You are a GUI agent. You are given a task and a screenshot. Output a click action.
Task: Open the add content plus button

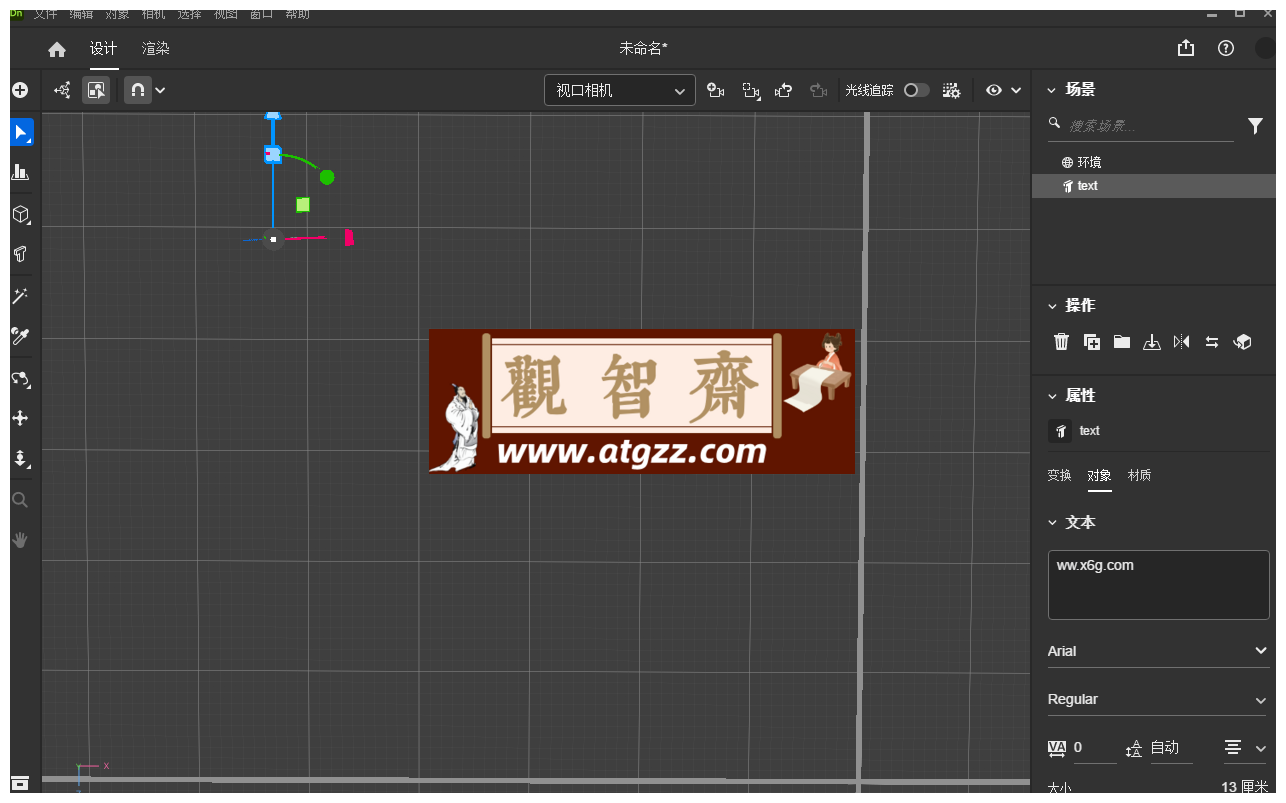20,90
